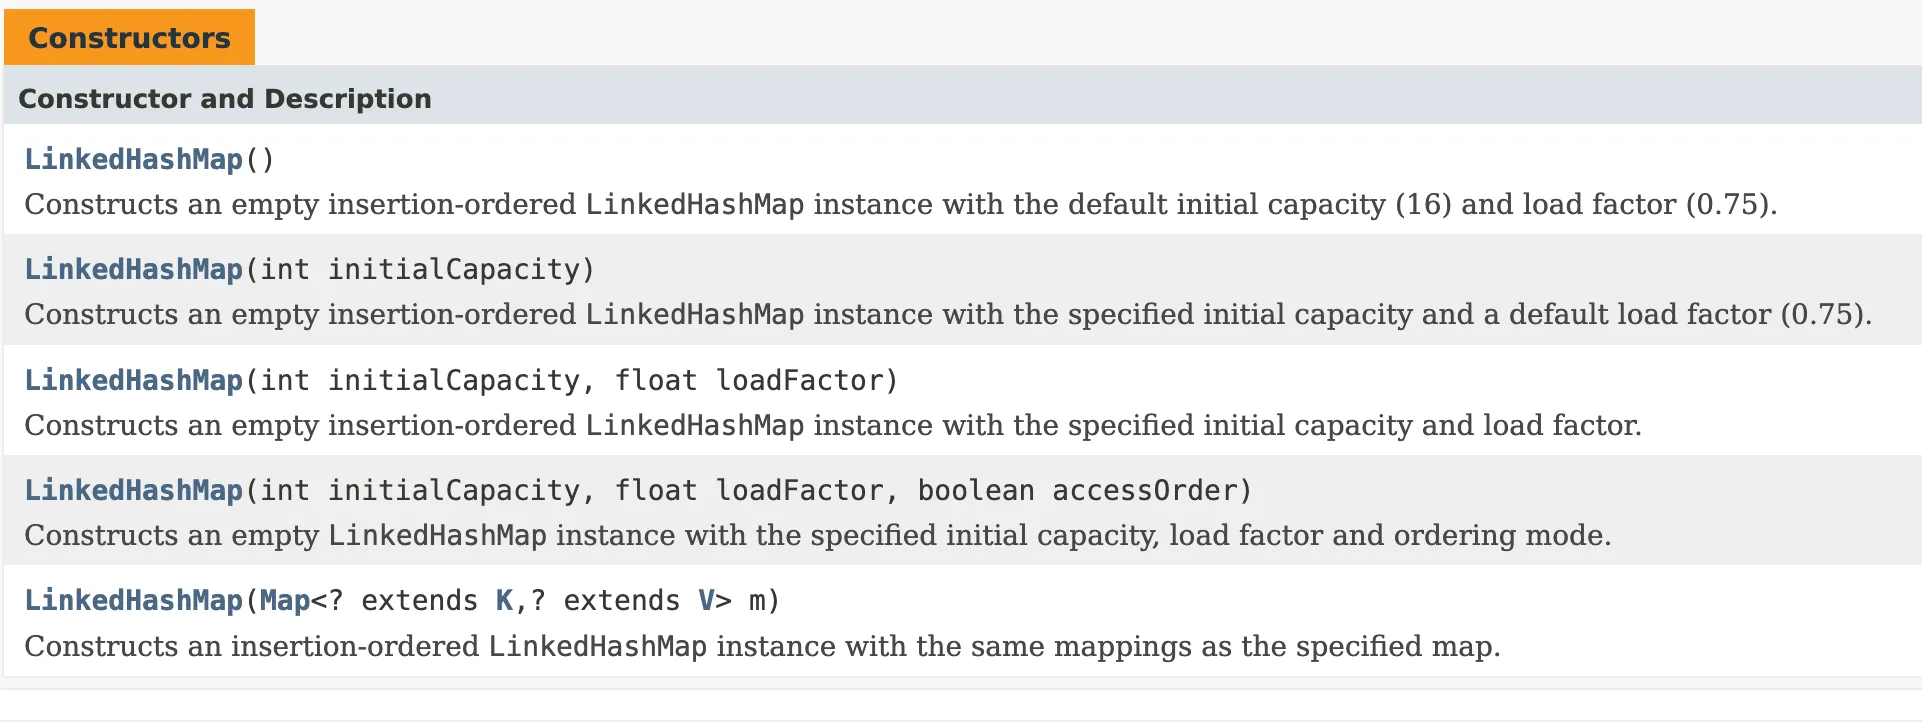Open LinkedHashMap link with boolean accessOrder parameter

point(133,490)
